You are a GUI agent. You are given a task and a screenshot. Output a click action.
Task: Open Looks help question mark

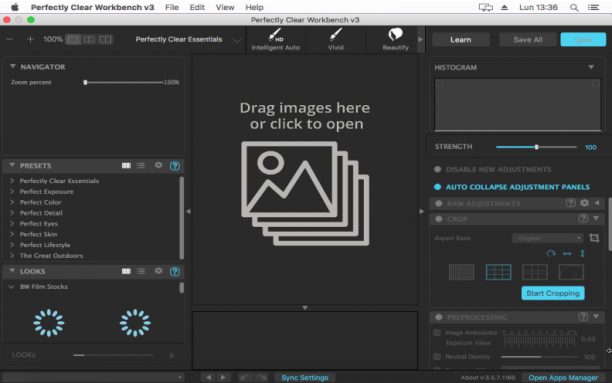tap(175, 271)
